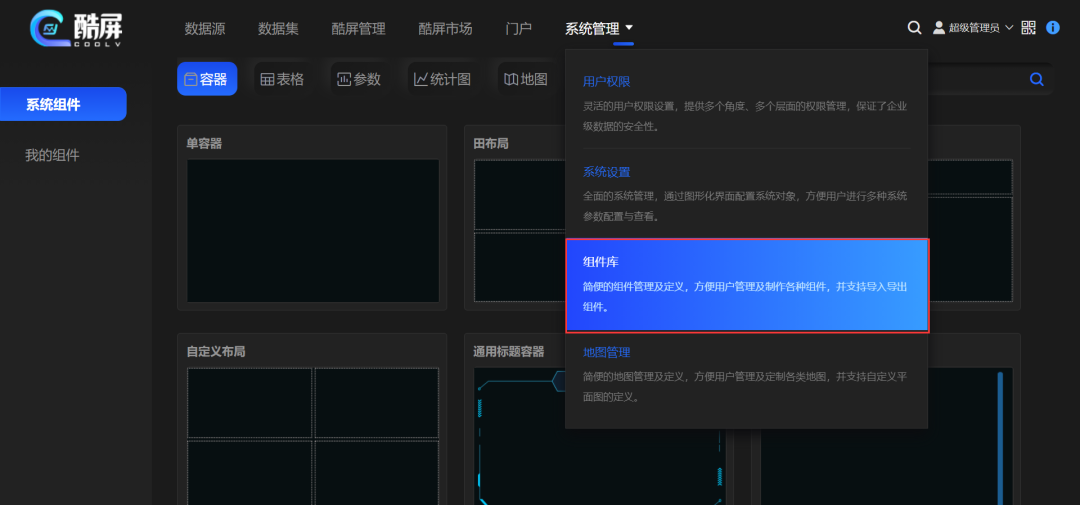Image resolution: width=1080 pixels, height=505 pixels.
Task: Expand the 超级管理员 user dropdown
Action: click(973, 28)
